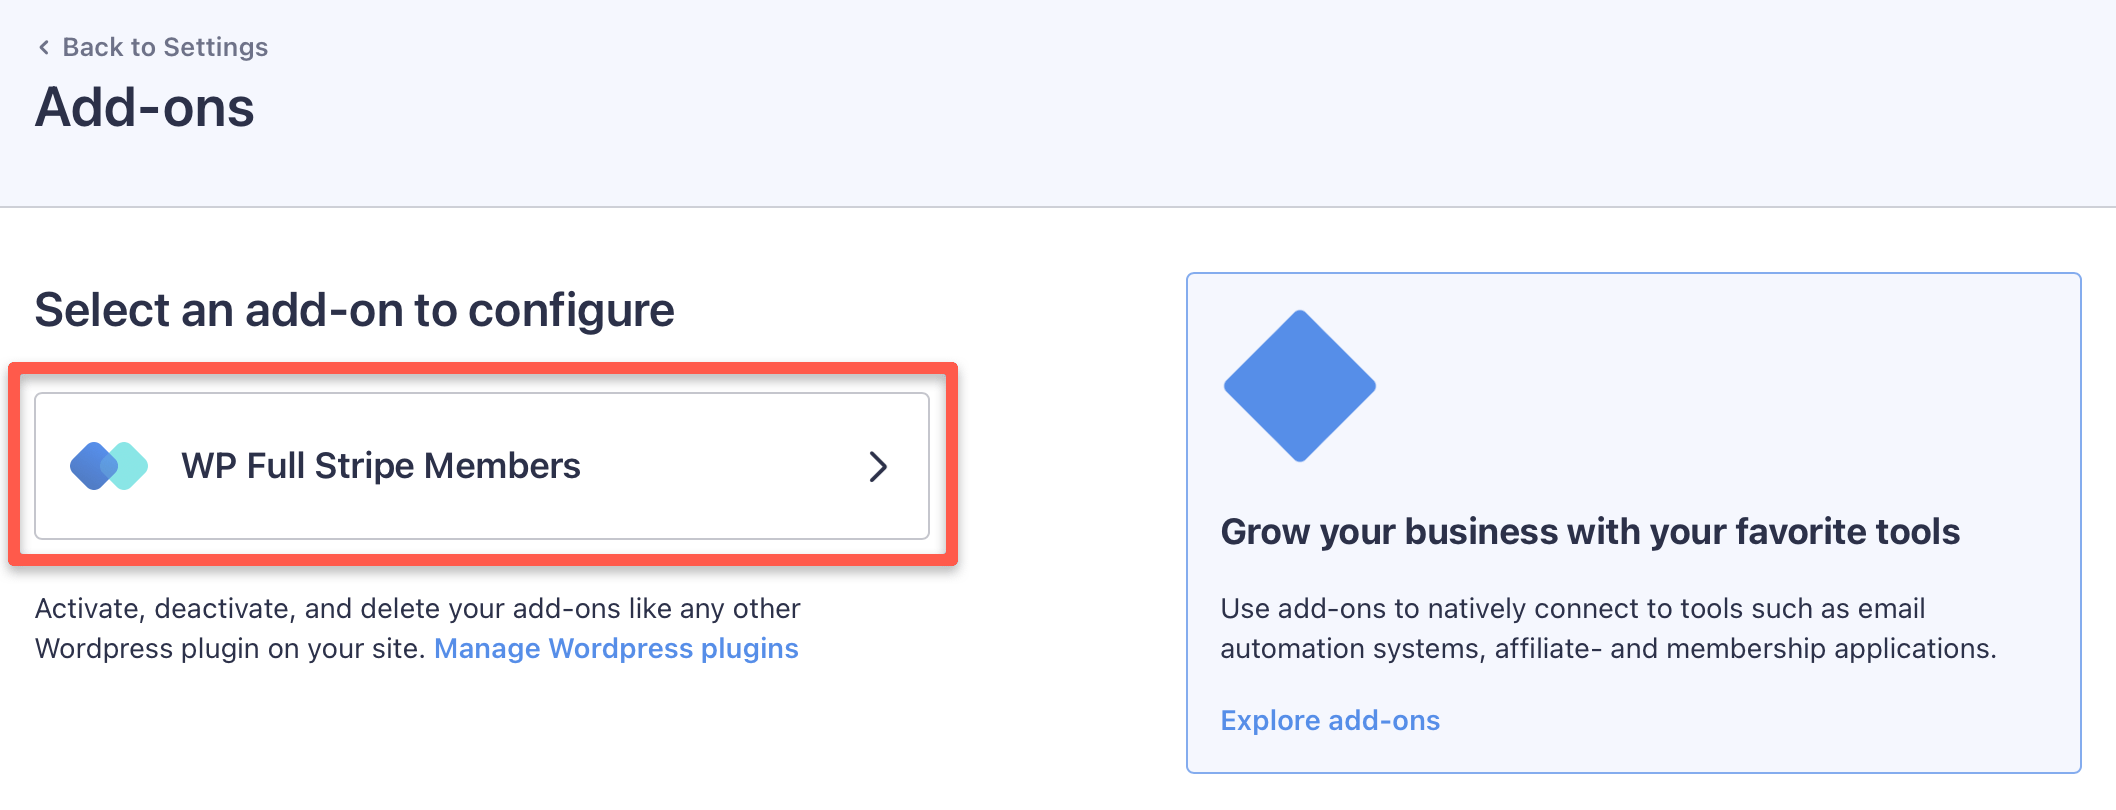Click the Select an add-on to configure heading
The image size is (2116, 810).
pos(355,310)
